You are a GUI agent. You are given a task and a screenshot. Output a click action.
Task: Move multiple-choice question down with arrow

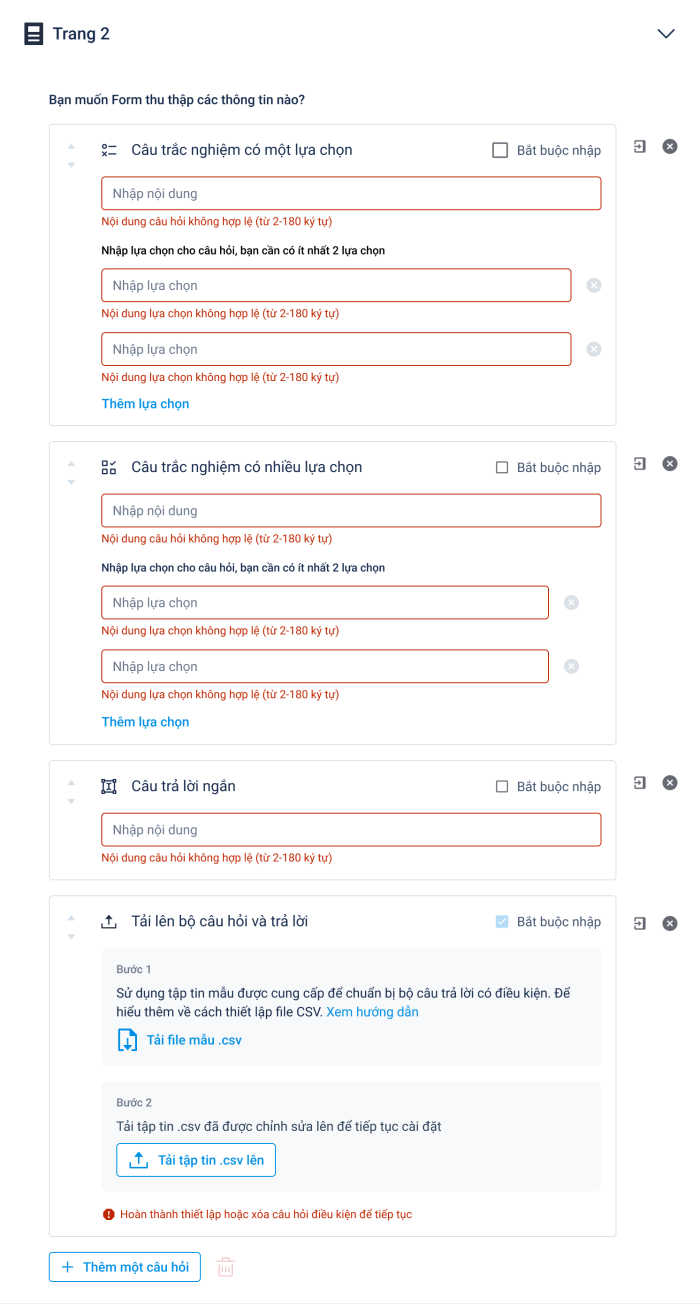coord(71,482)
